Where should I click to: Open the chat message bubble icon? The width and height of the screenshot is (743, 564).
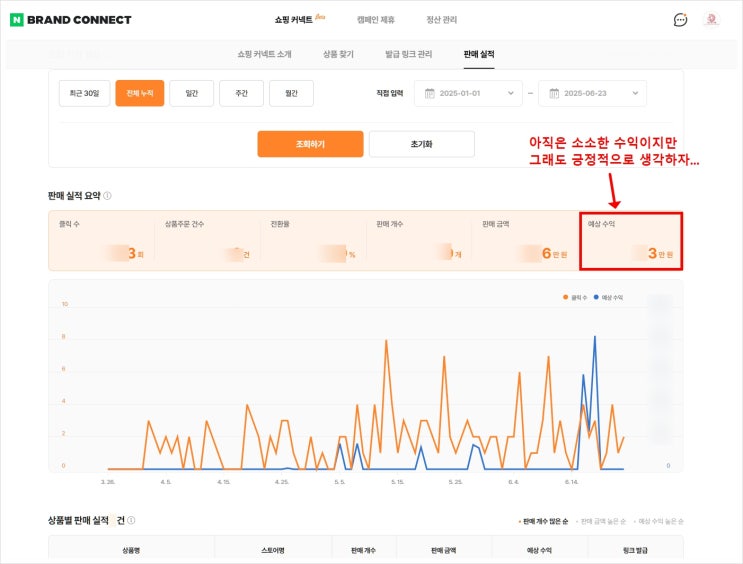tap(680, 19)
